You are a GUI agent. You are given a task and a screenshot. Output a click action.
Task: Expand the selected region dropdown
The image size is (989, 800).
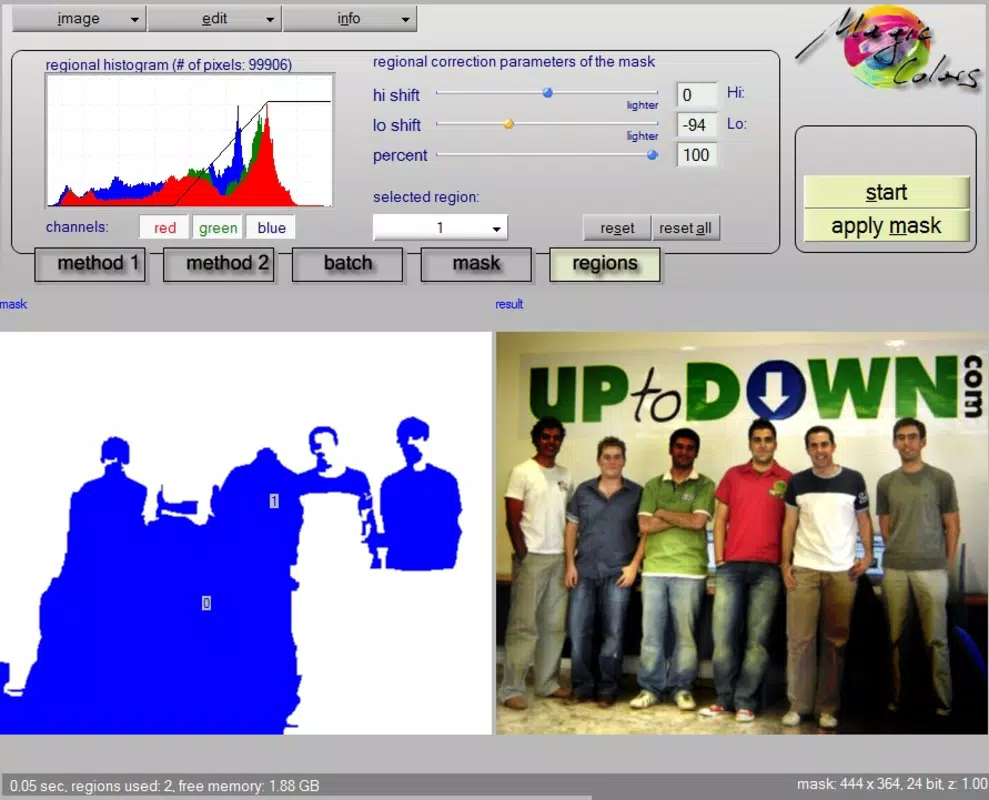click(440, 228)
